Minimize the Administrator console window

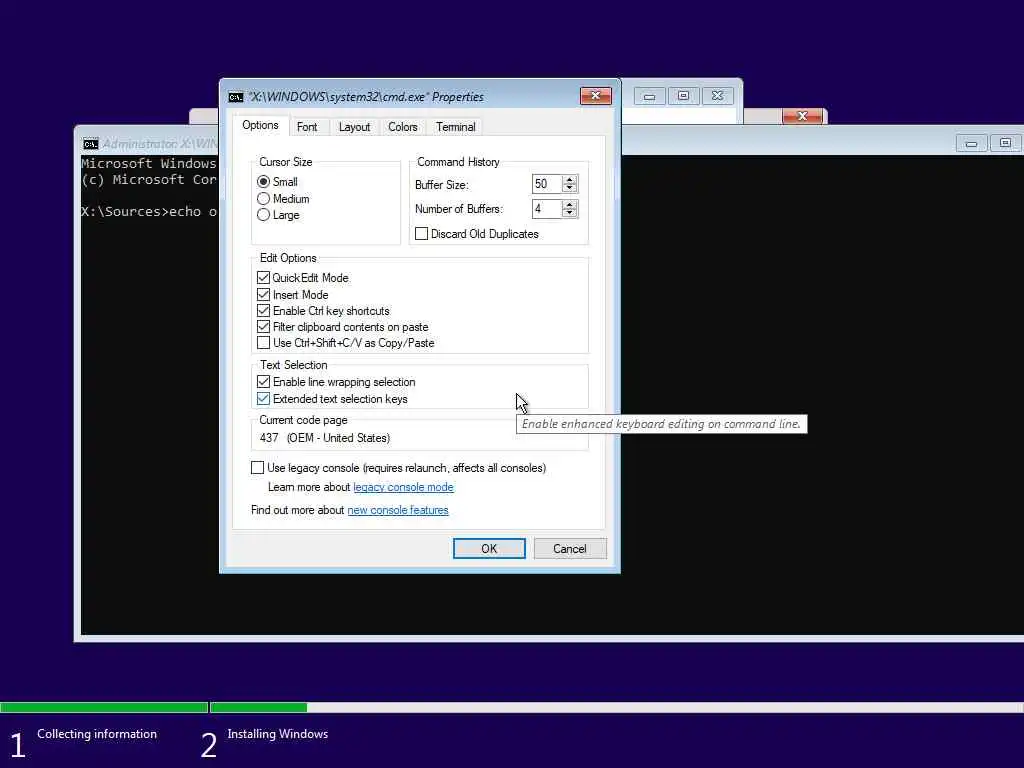click(971, 144)
